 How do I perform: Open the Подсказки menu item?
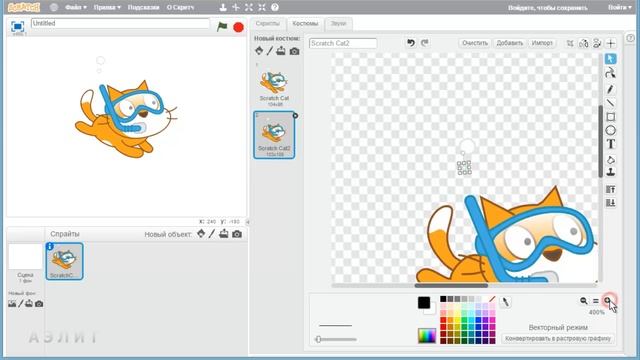pyautogui.click(x=143, y=7)
